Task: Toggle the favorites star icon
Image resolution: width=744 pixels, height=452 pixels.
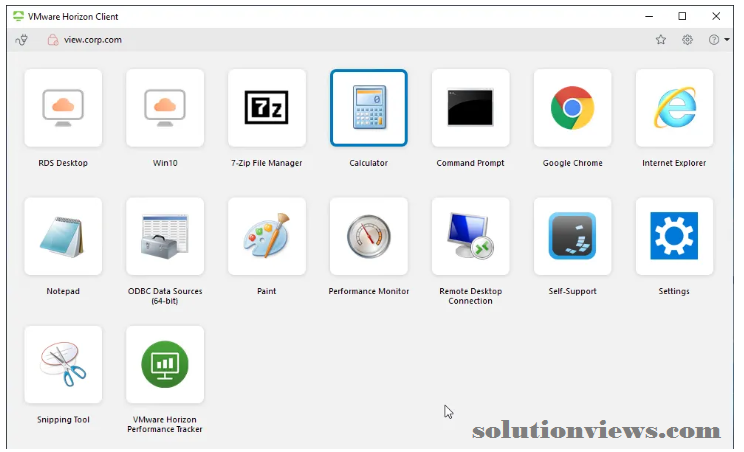Action: click(661, 40)
